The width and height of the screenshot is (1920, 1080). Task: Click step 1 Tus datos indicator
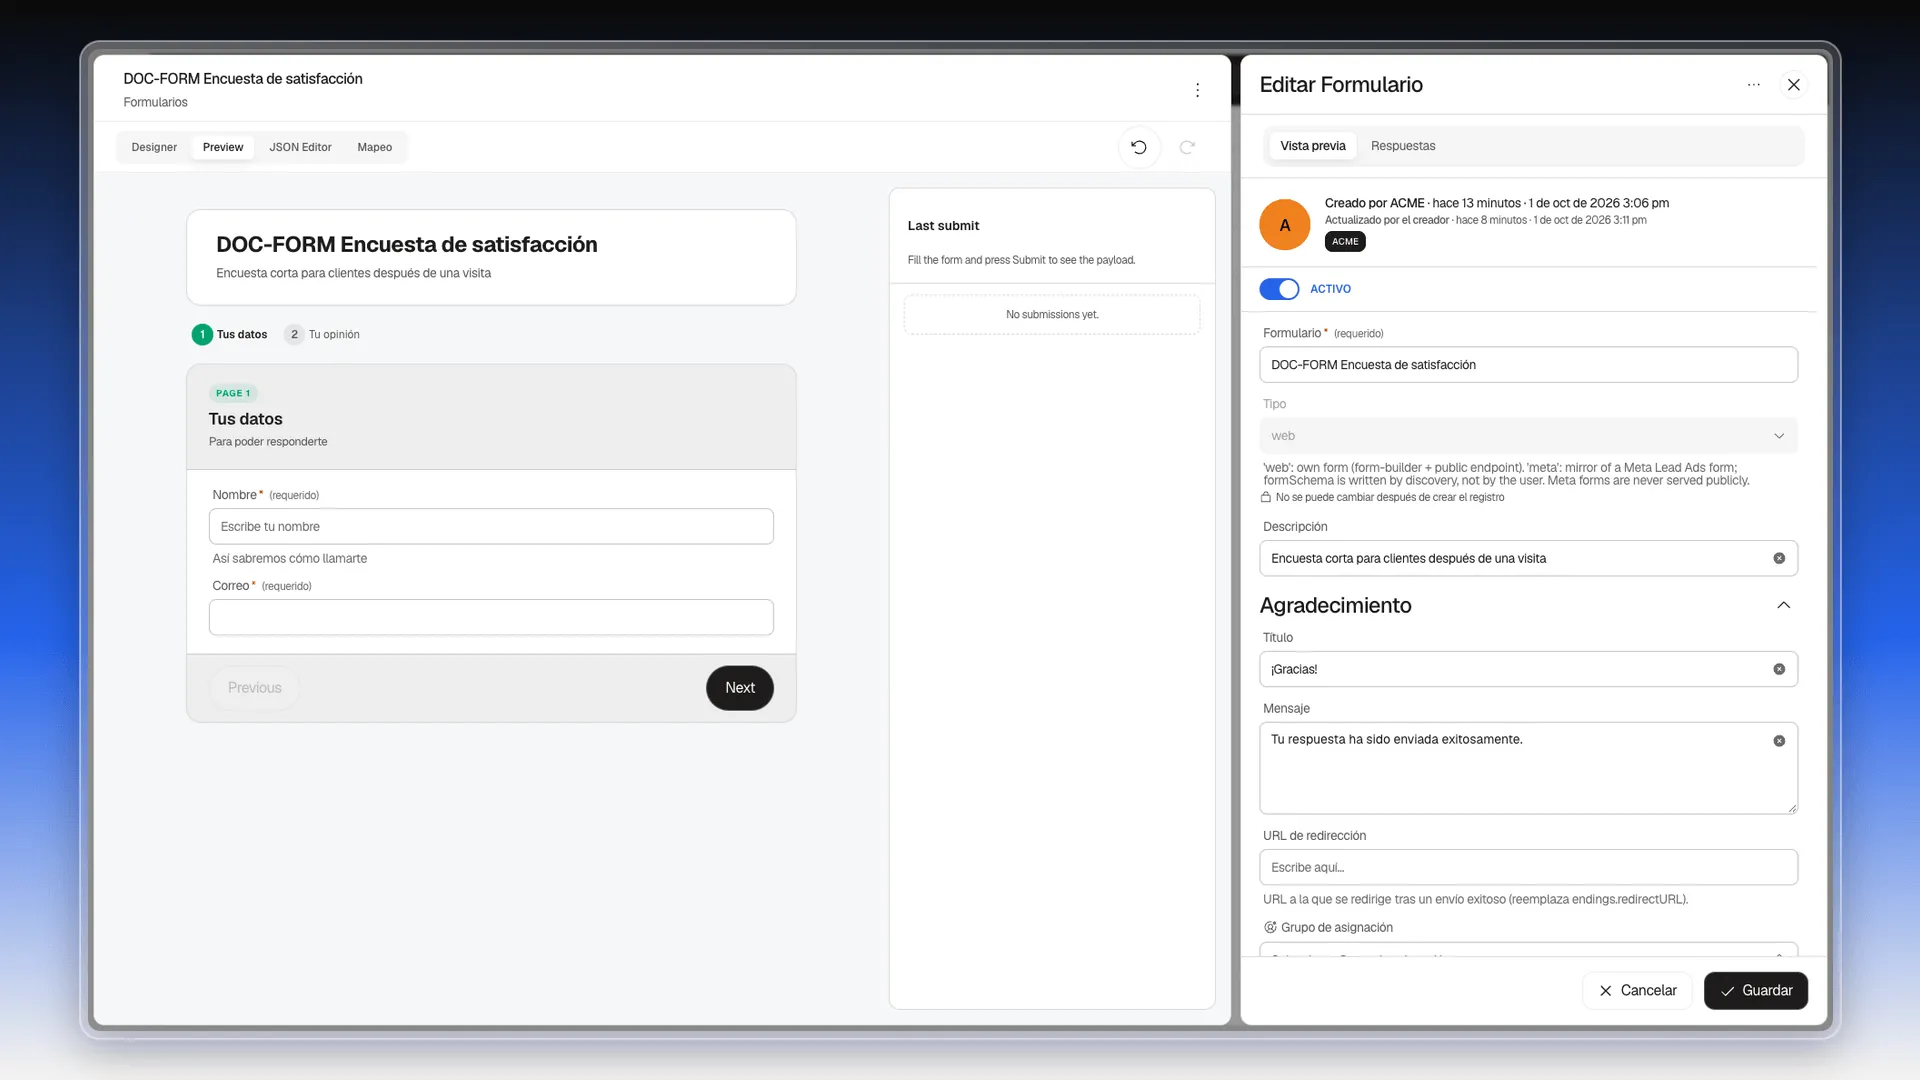coord(230,334)
